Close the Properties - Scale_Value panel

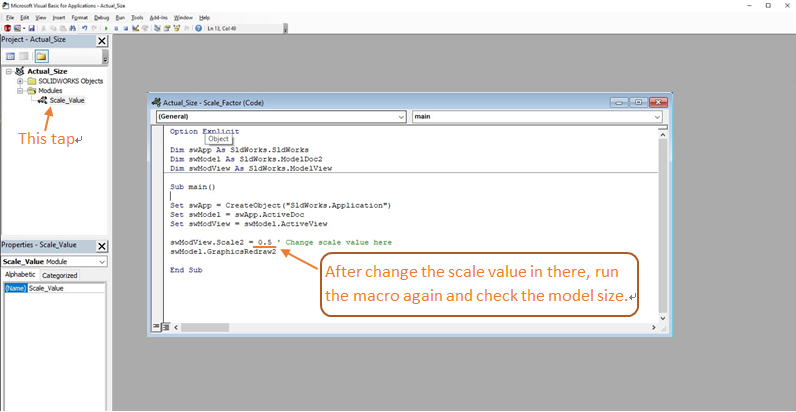[x=102, y=245]
